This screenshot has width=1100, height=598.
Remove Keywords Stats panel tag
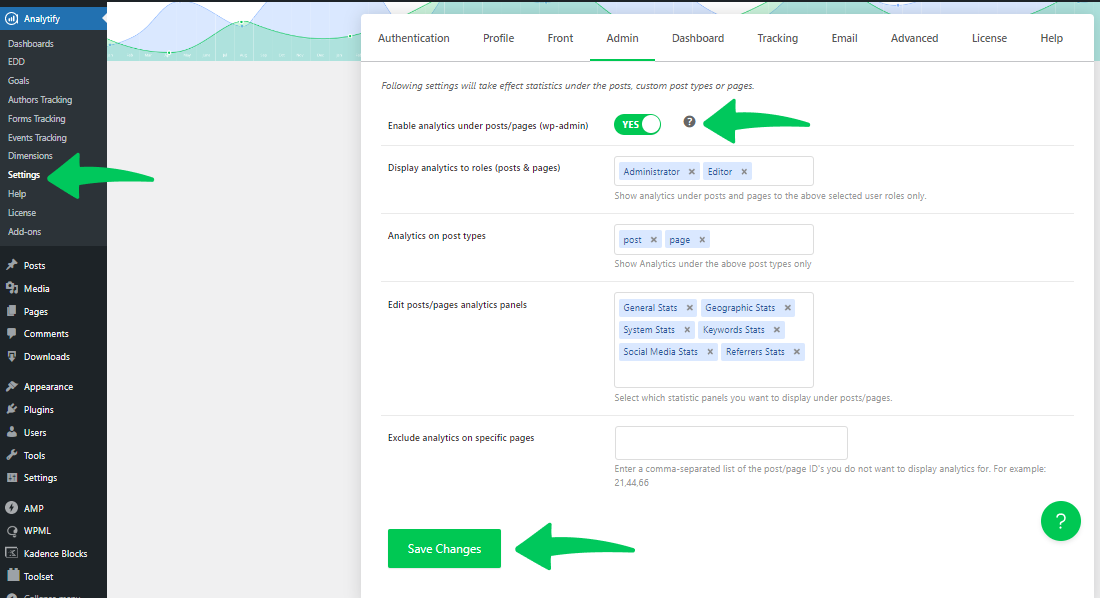point(777,330)
